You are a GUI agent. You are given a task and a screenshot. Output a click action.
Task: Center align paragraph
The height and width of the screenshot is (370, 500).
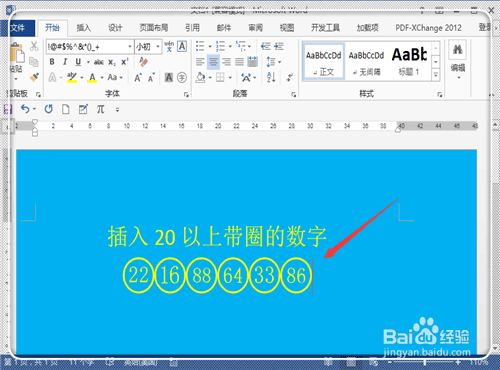(x=213, y=62)
